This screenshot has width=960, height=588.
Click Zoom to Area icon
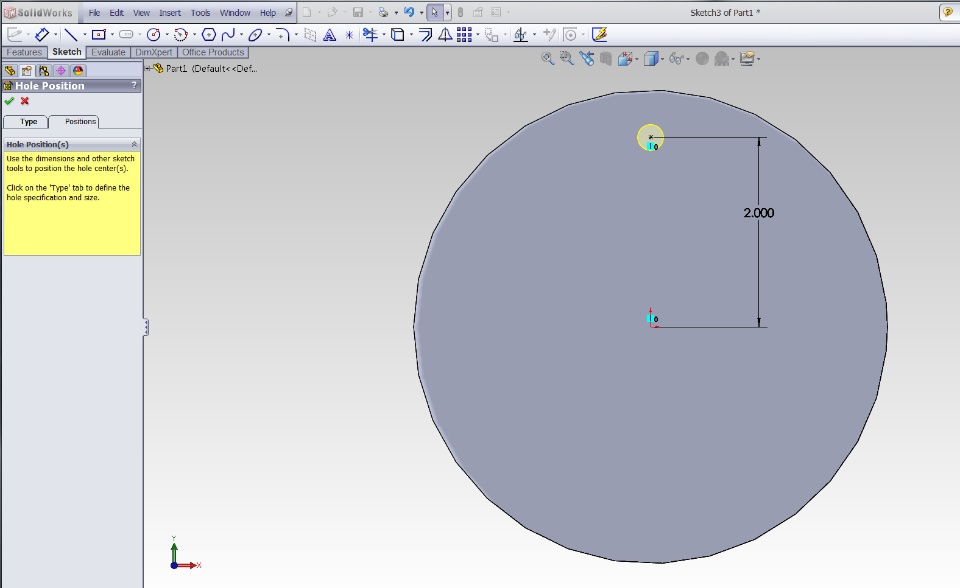click(x=566, y=59)
